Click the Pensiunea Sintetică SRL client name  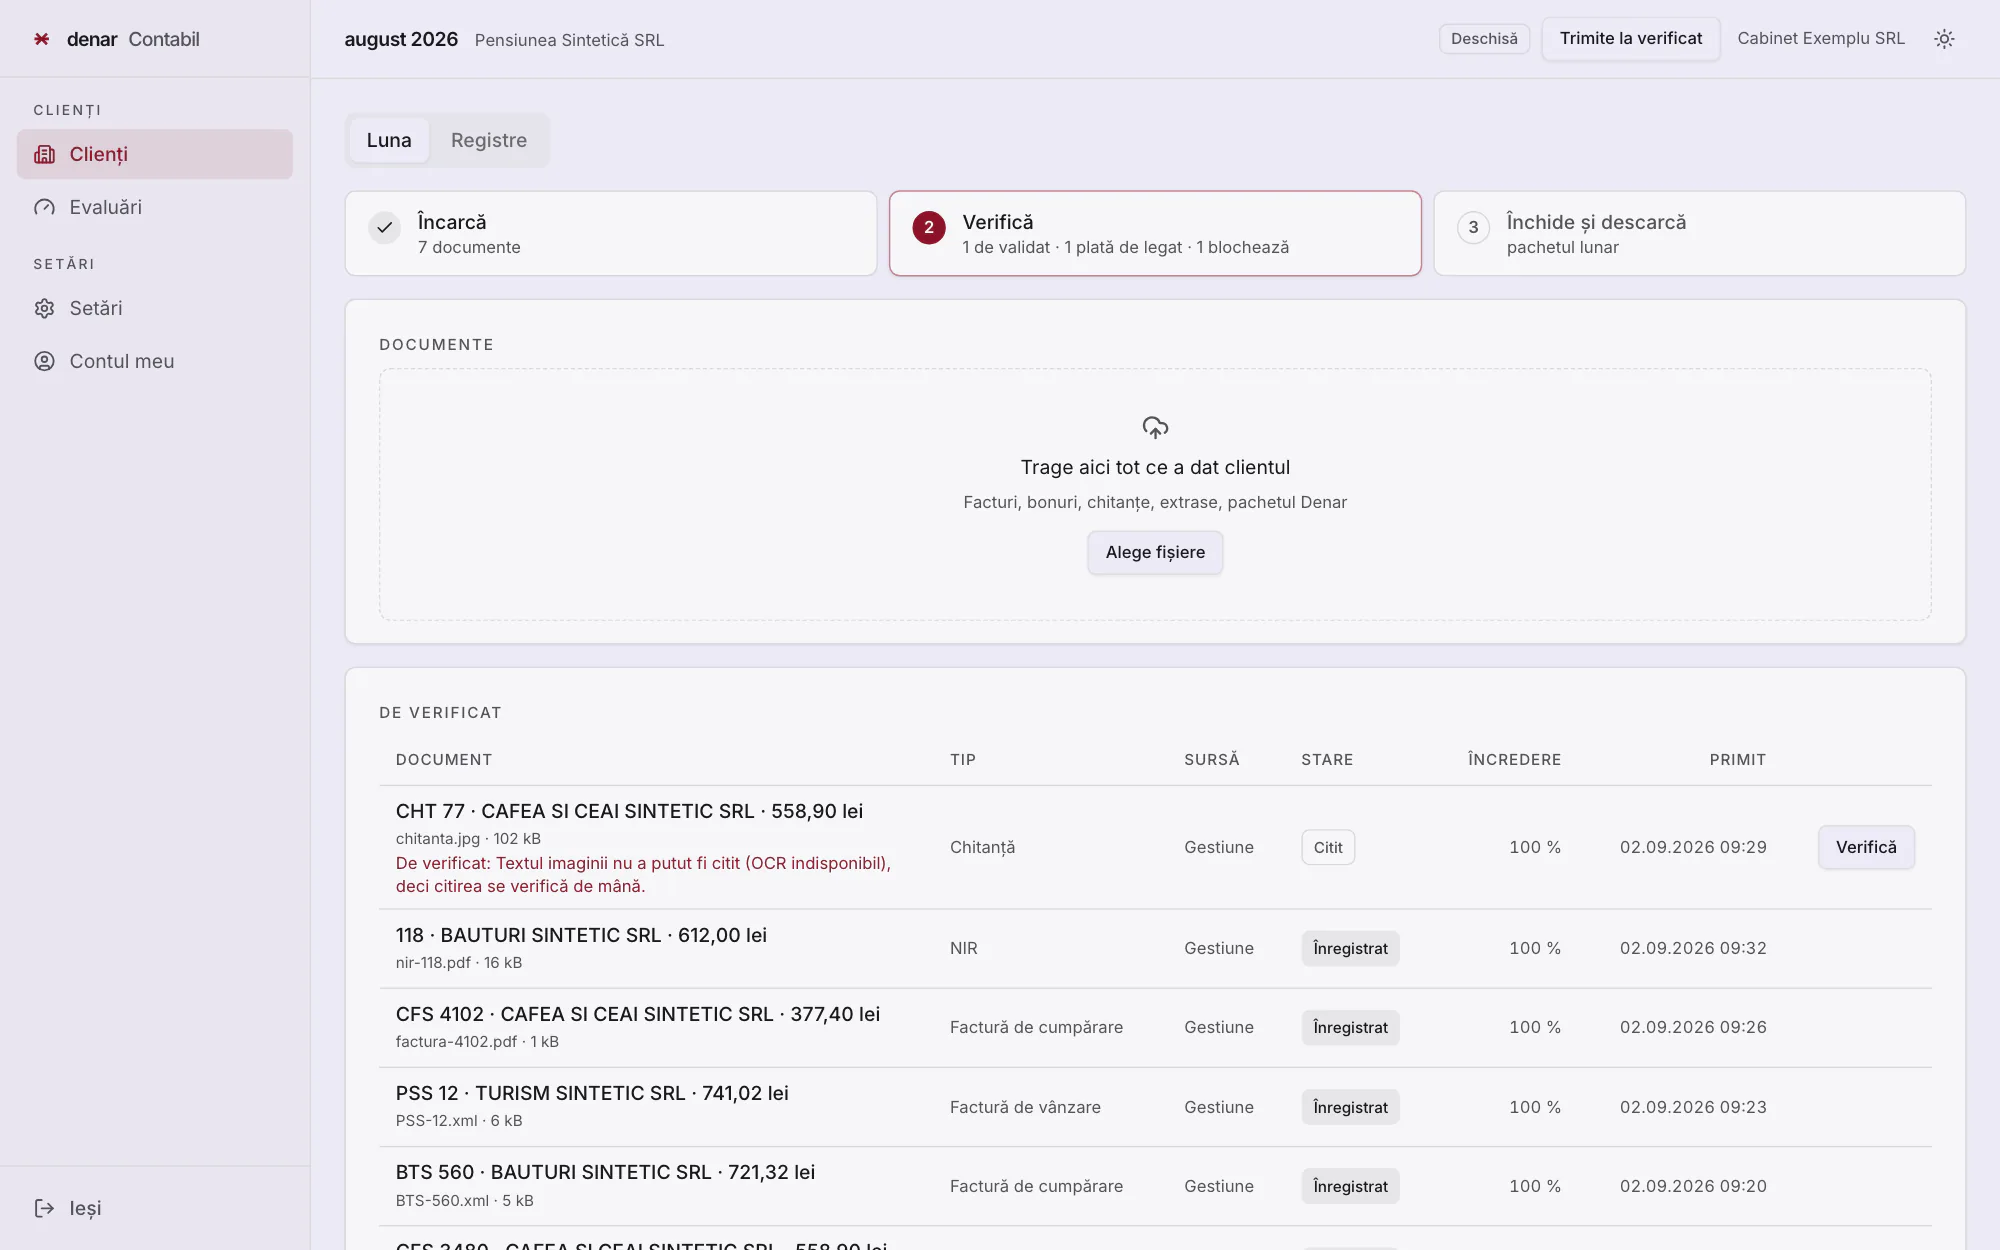click(x=569, y=40)
